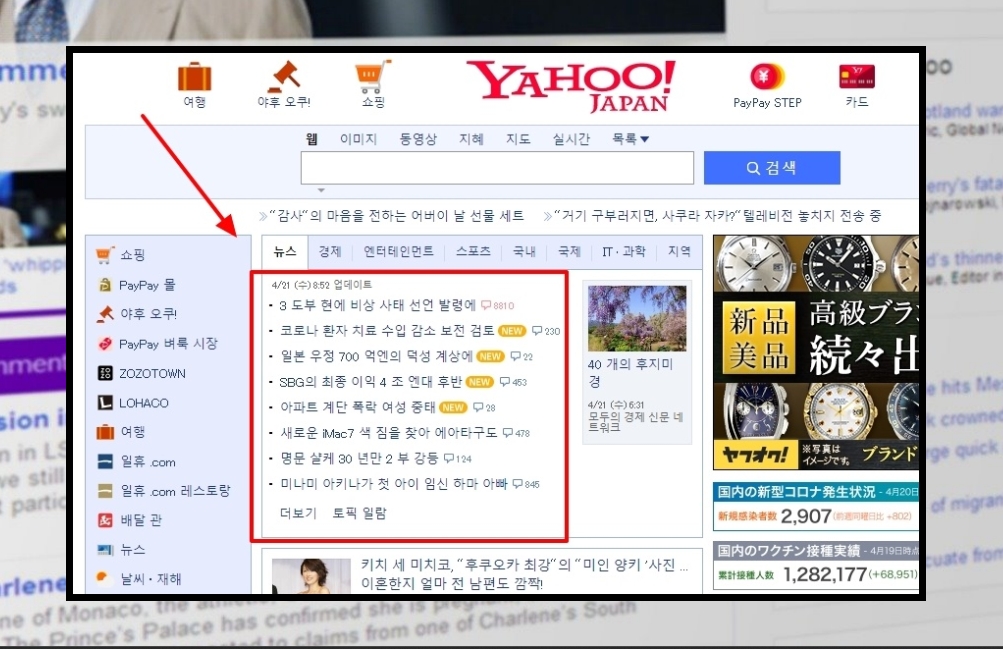Click the ZOZOTOWN sidebar text link
1003x649 pixels.
(x=152, y=373)
